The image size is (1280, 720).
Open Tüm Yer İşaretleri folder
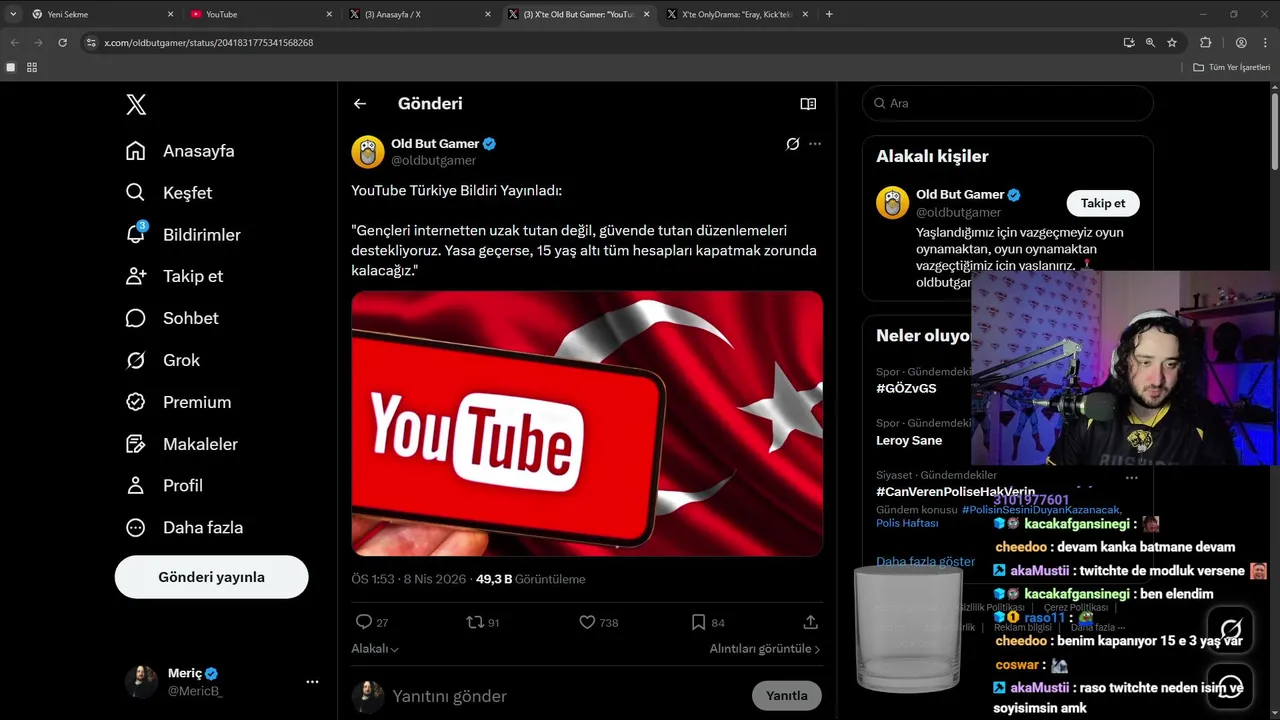[1232, 67]
